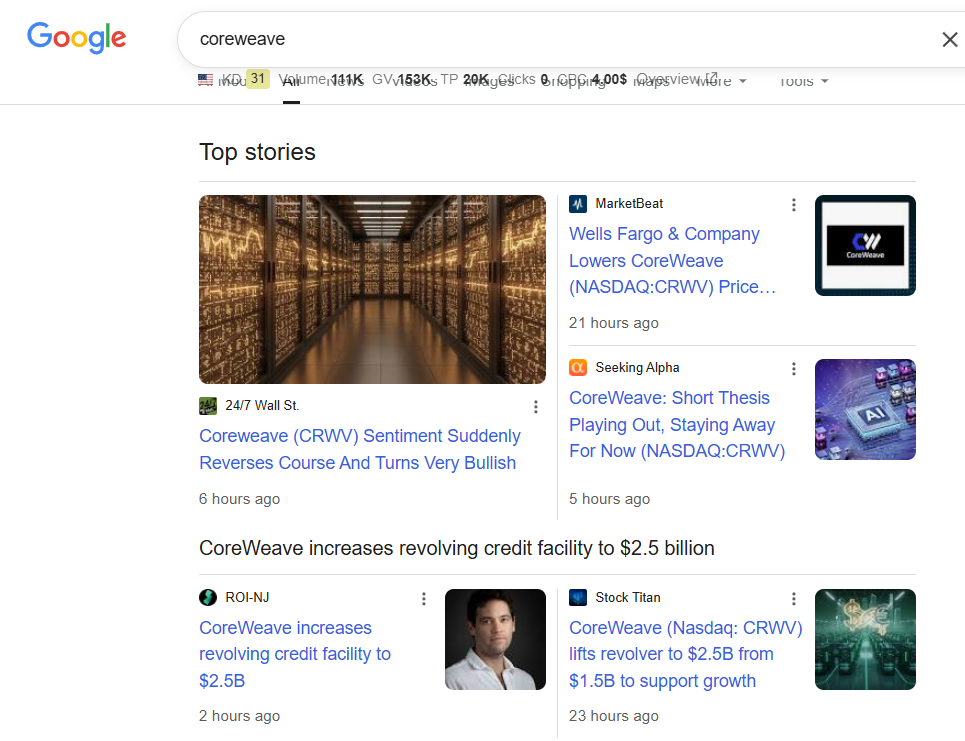Screen dimensions: 965x741
Task: Click the '2 hours ago' timestamp
Action: coord(239,716)
